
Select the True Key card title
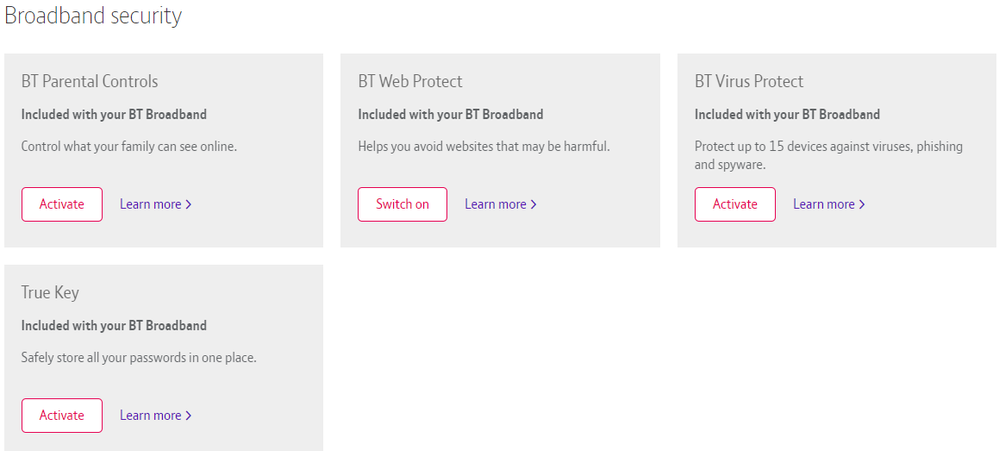(50, 293)
